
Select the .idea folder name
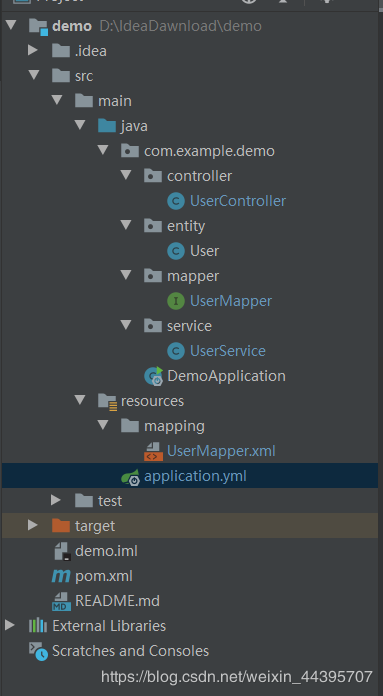91,51
